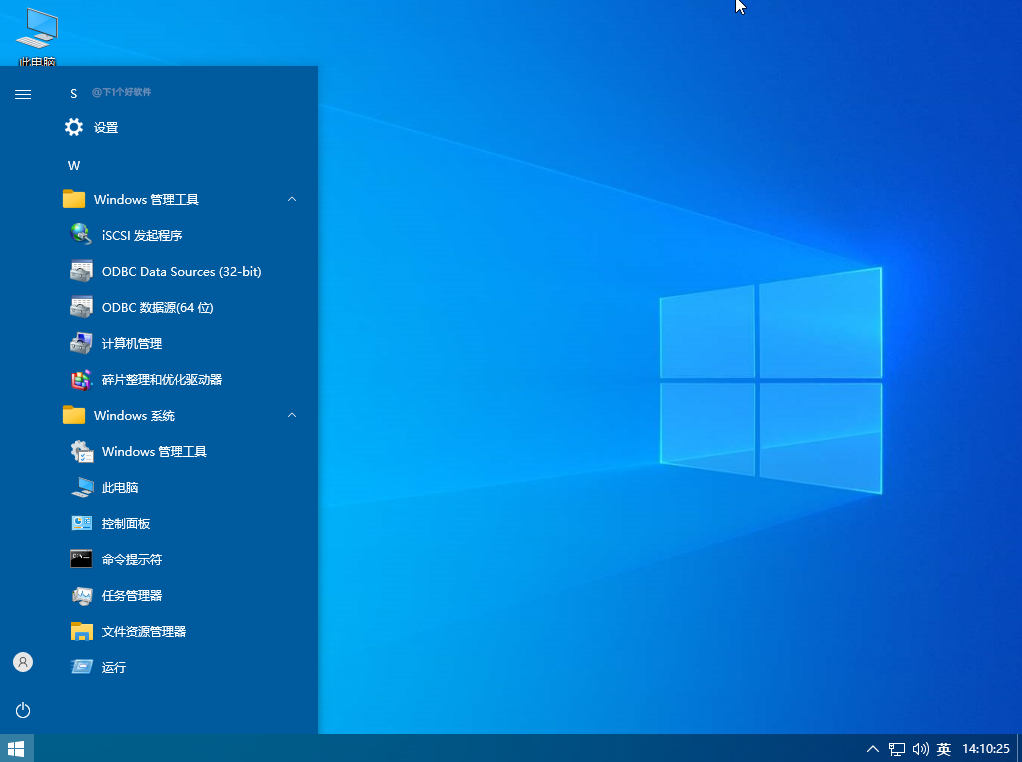1022x762 pixels.
Task: Show hidden system tray icons
Action: [872, 748]
